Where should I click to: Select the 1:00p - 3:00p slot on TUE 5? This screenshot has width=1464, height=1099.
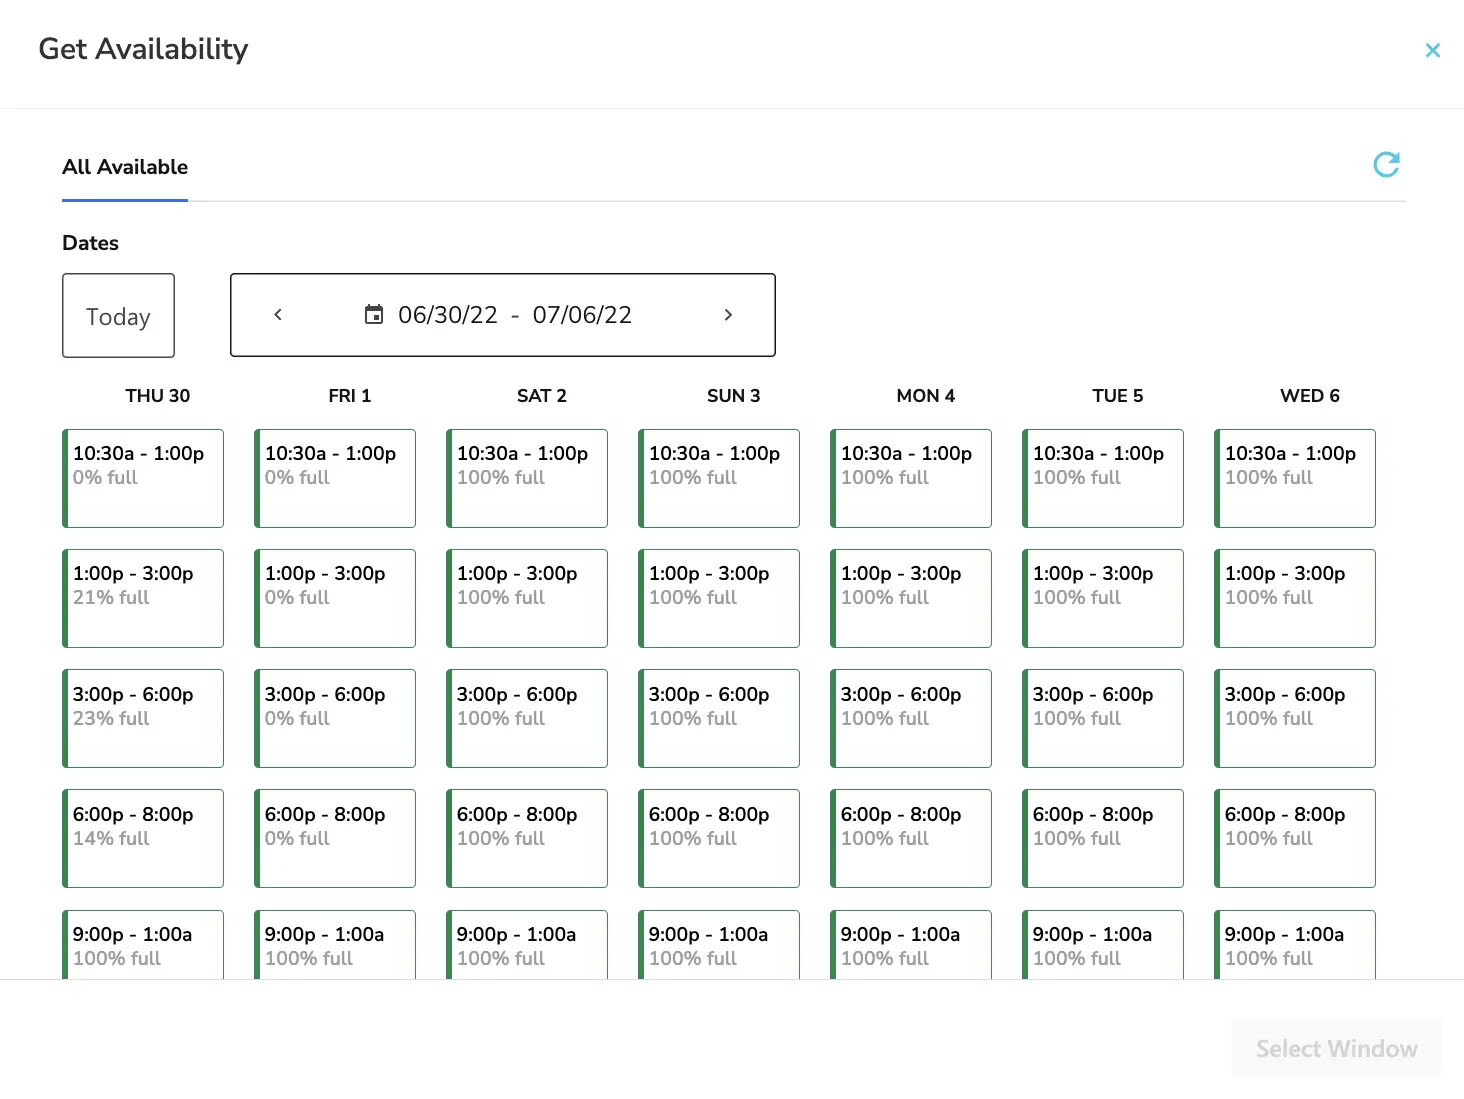pyautogui.click(x=1102, y=598)
